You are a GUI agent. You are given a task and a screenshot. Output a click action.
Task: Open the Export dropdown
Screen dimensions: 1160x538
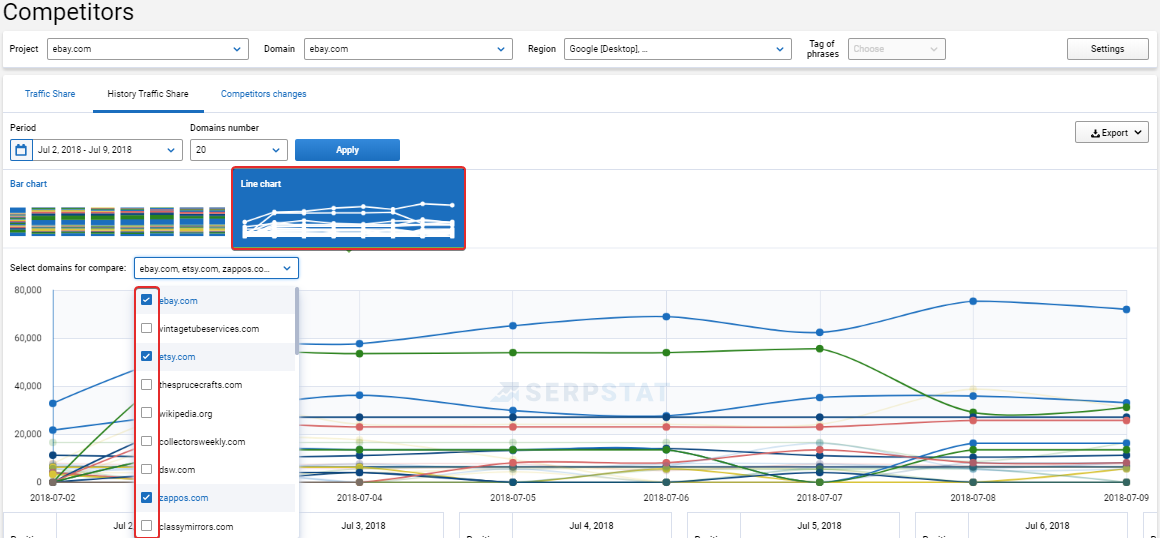pyautogui.click(x=1112, y=133)
